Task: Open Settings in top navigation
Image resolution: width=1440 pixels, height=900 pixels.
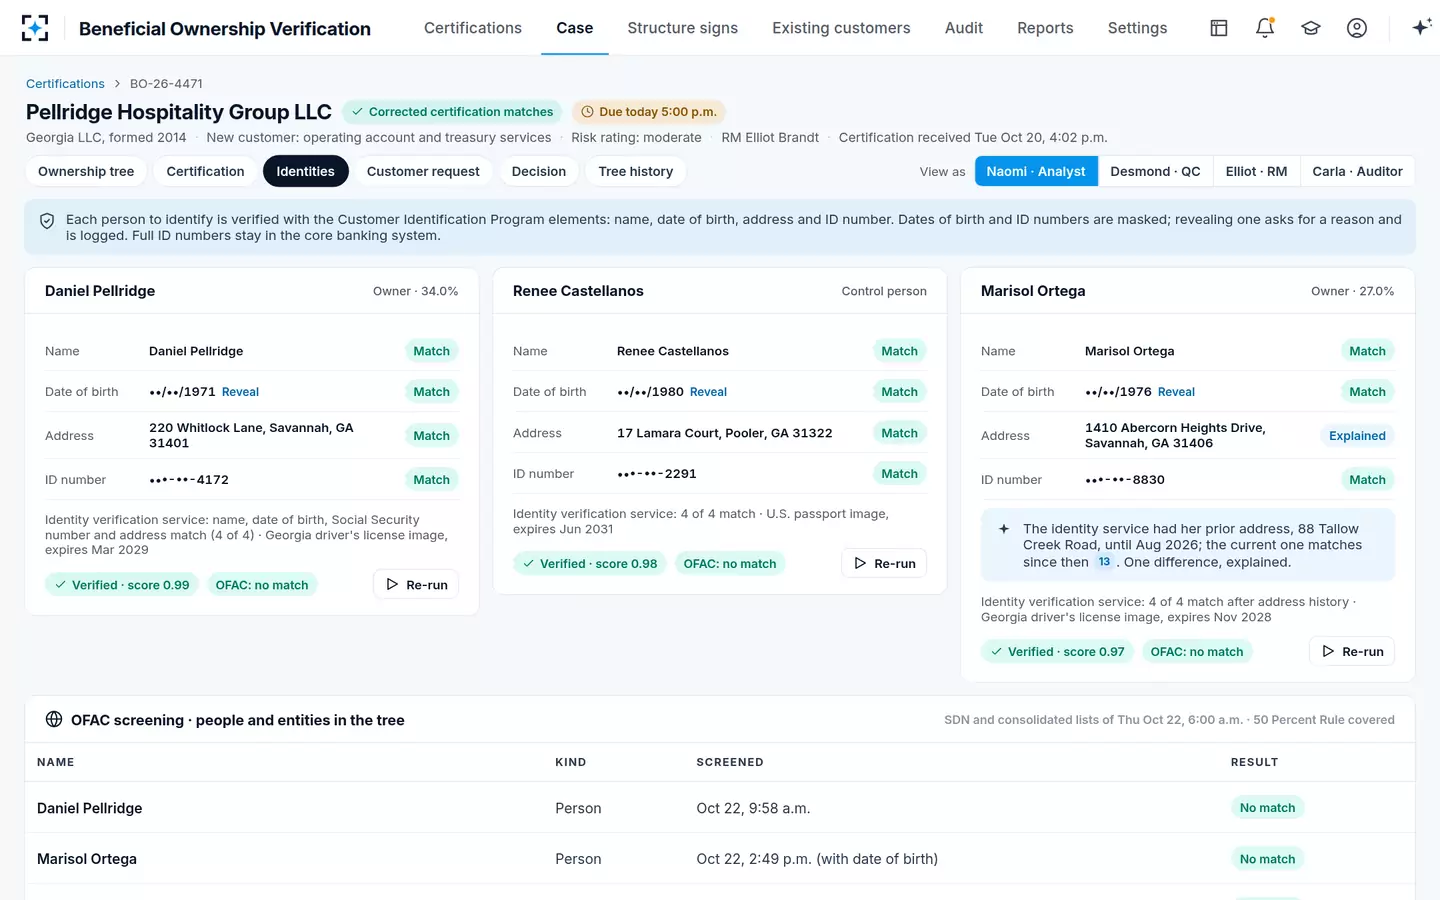Action: click(1137, 28)
